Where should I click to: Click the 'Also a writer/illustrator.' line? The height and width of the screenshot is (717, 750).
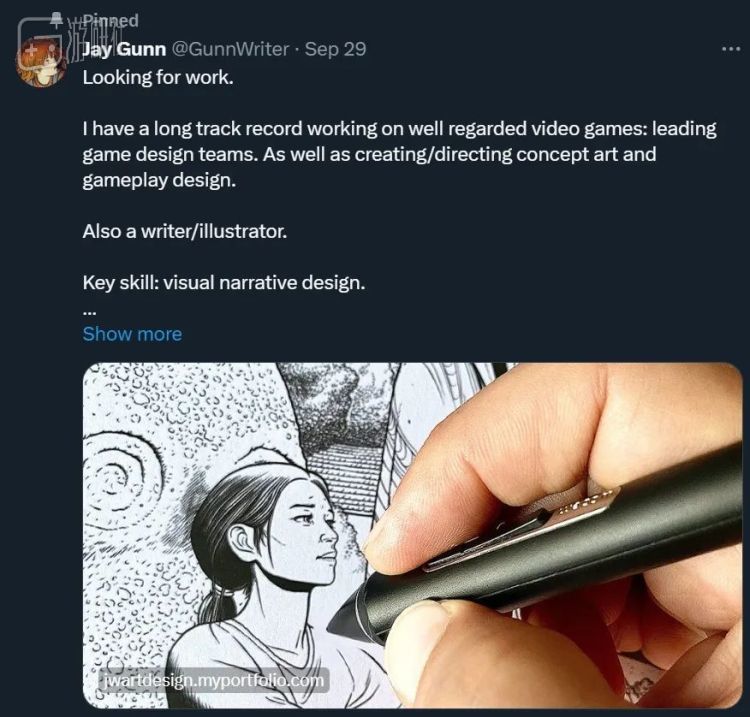click(x=185, y=232)
